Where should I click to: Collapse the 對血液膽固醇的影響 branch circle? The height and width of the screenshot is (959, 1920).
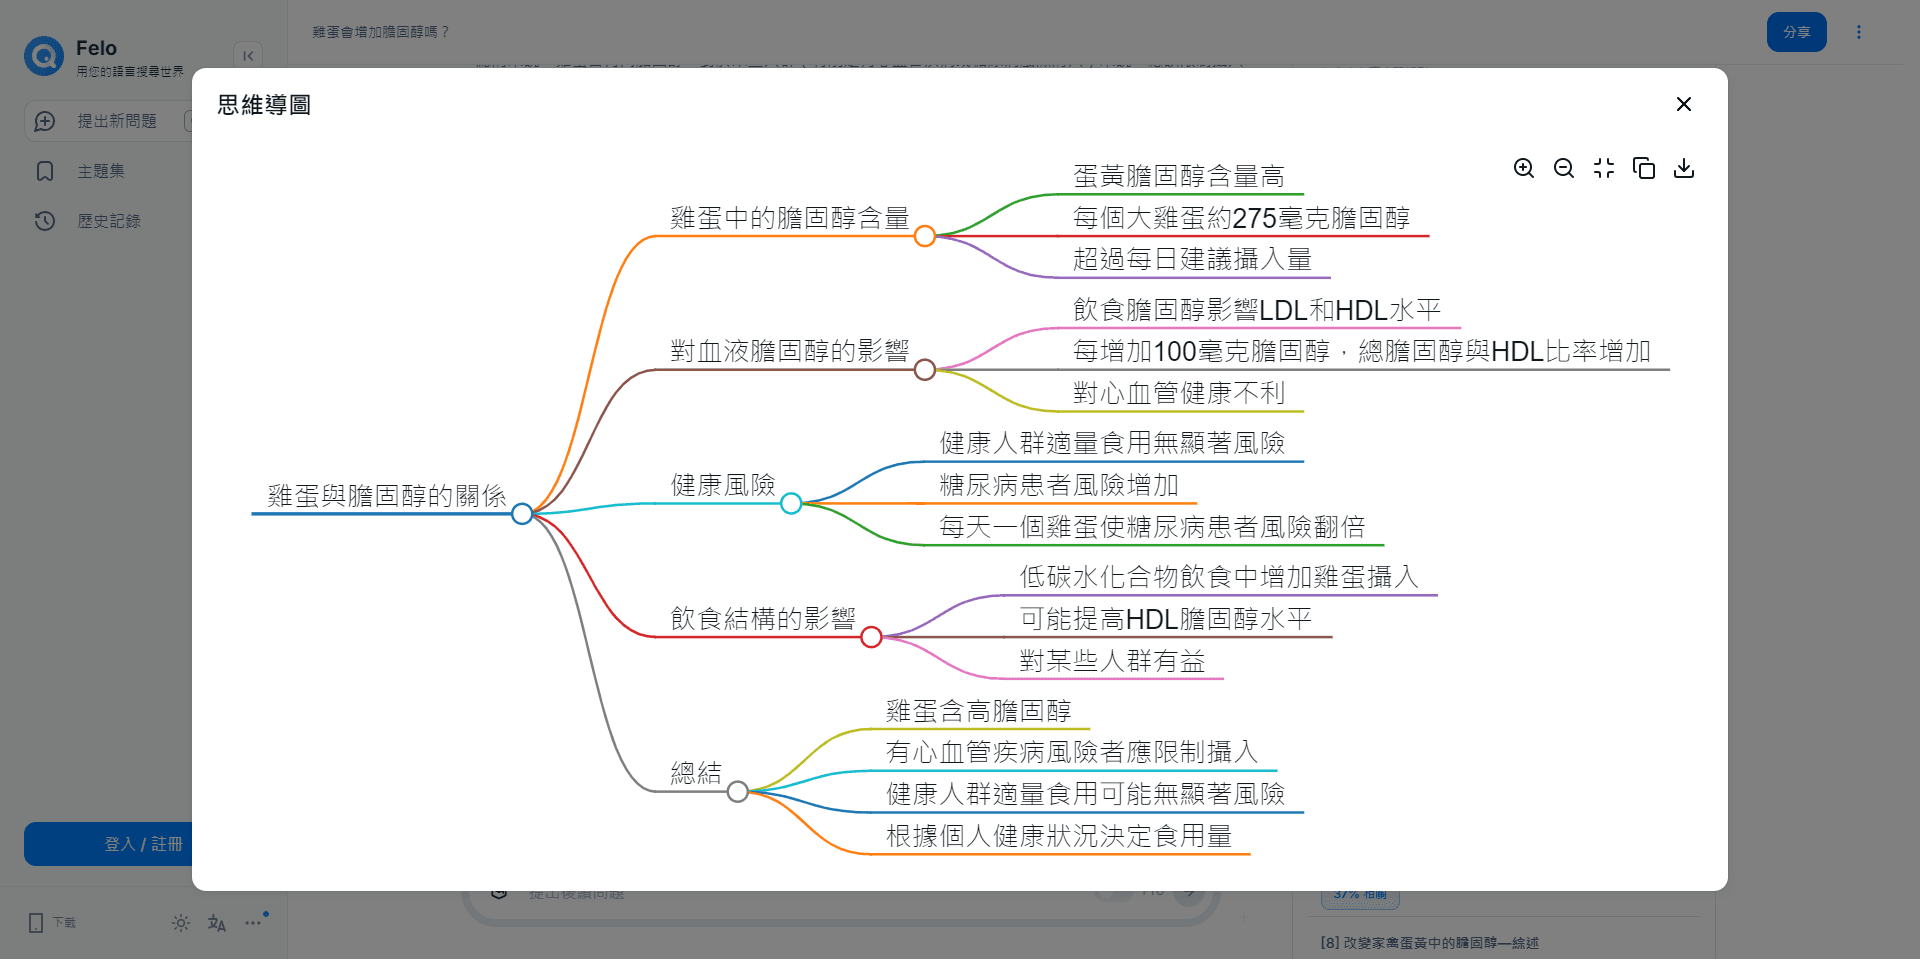[x=925, y=370]
